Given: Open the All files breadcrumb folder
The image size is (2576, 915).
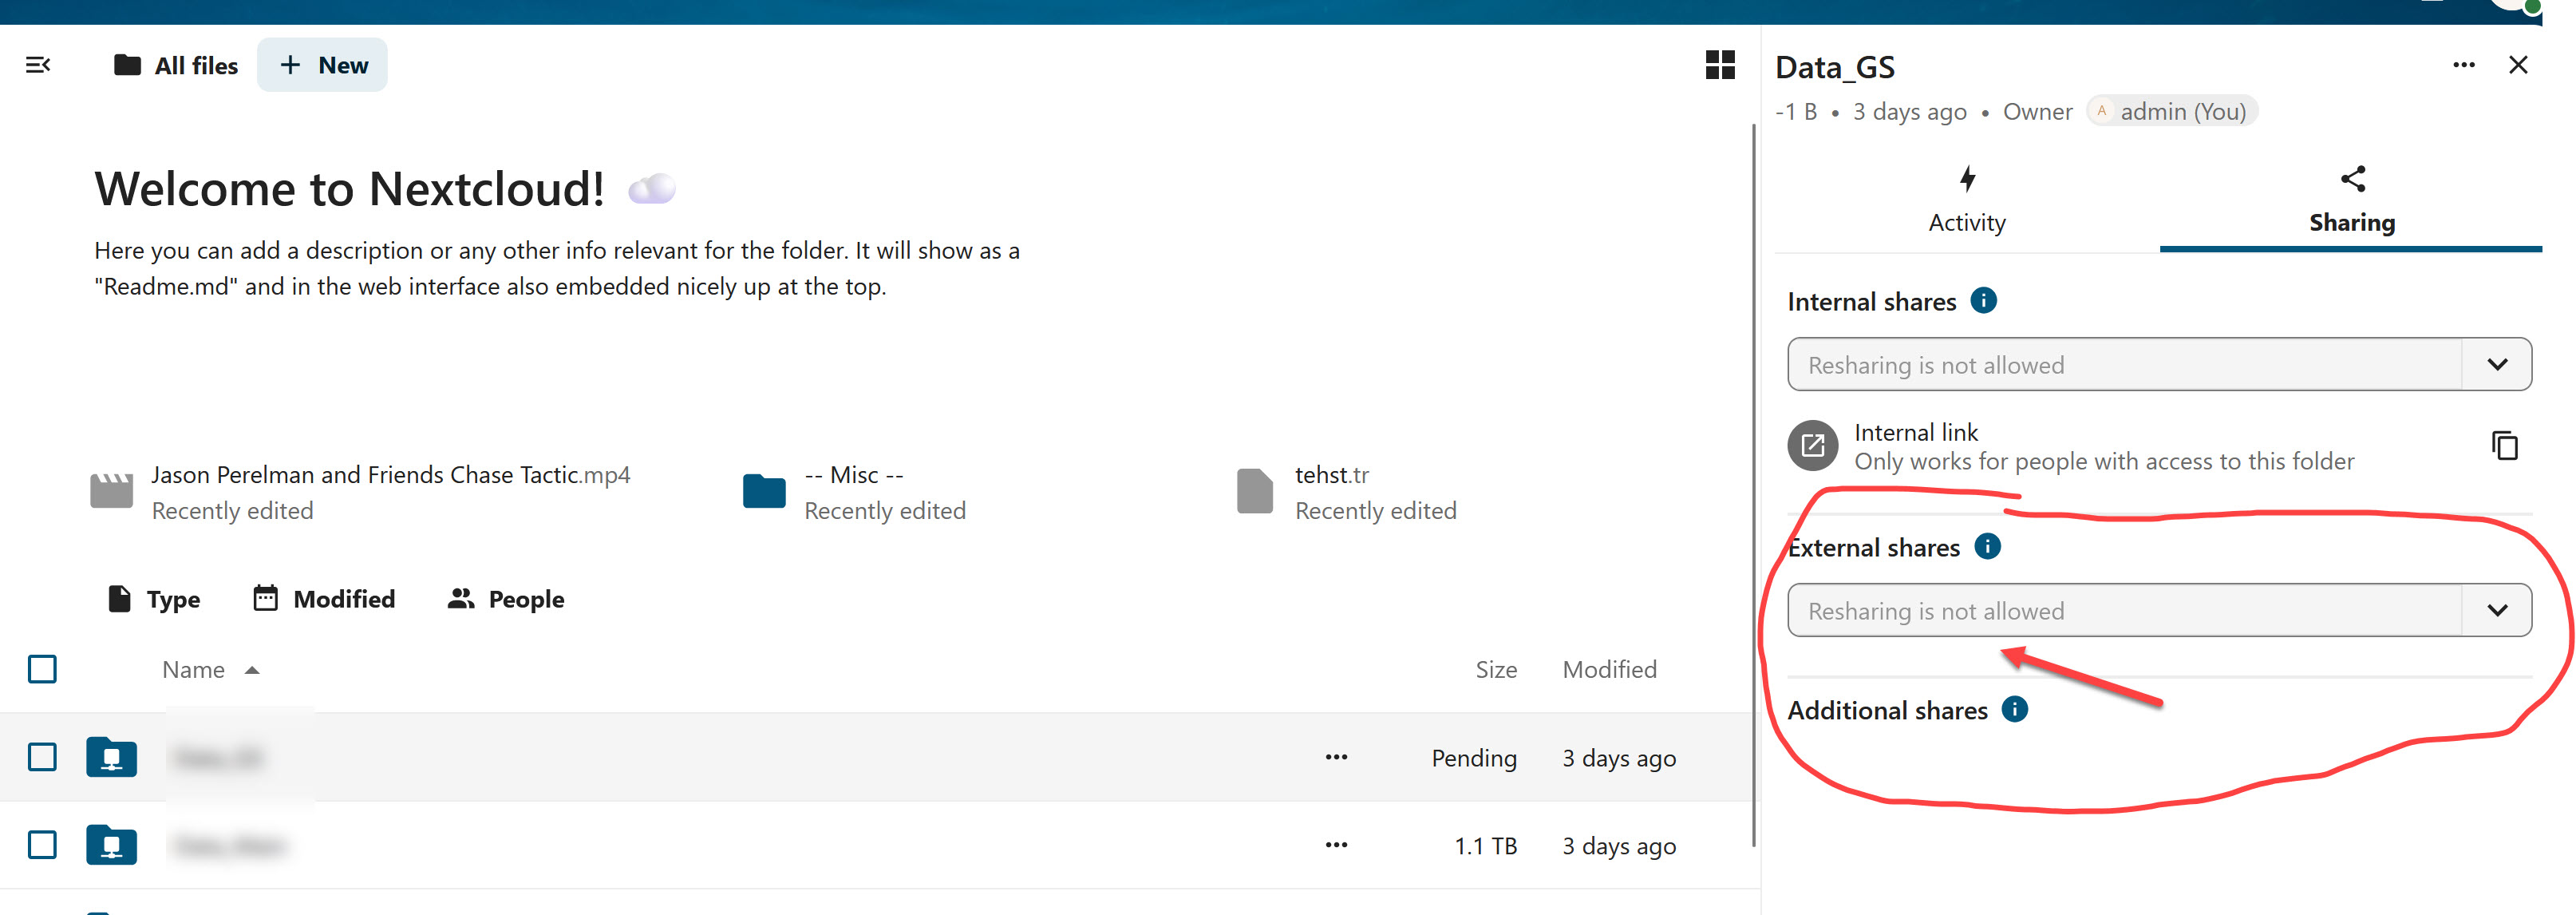Looking at the screenshot, I should coord(176,65).
